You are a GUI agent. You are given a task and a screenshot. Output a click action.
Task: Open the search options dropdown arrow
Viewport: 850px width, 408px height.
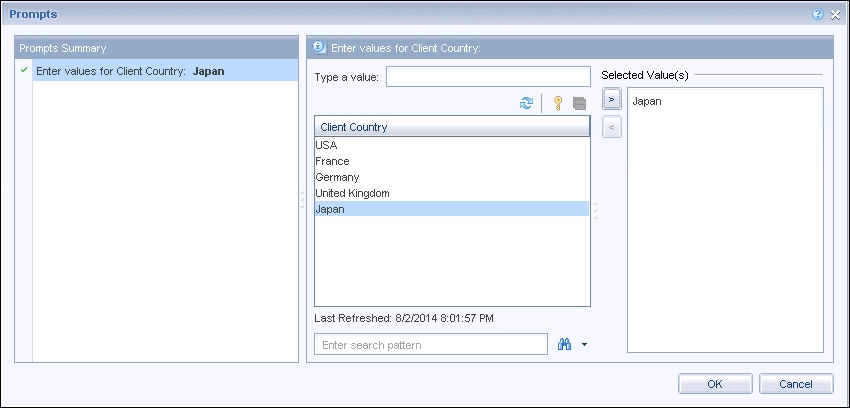pyautogui.click(x=583, y=345)
